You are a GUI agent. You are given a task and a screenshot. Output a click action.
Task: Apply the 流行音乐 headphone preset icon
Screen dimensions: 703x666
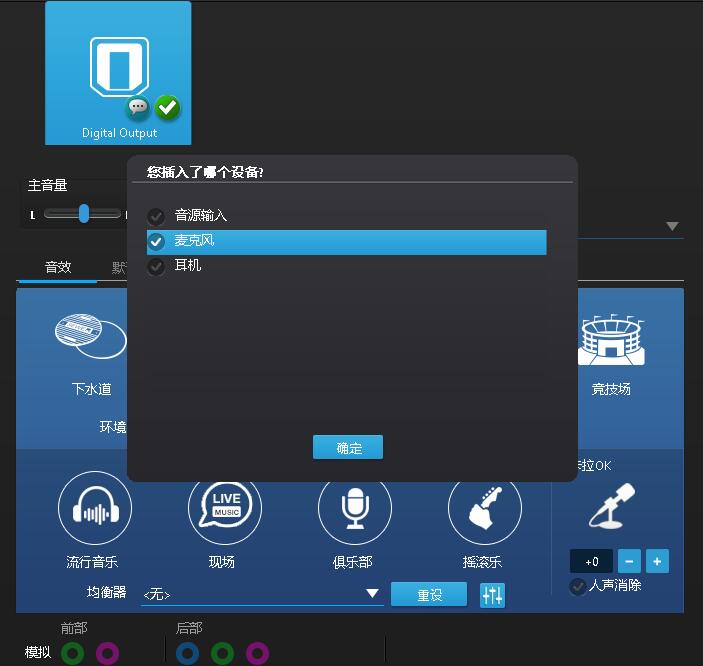[x=95, y=508]
